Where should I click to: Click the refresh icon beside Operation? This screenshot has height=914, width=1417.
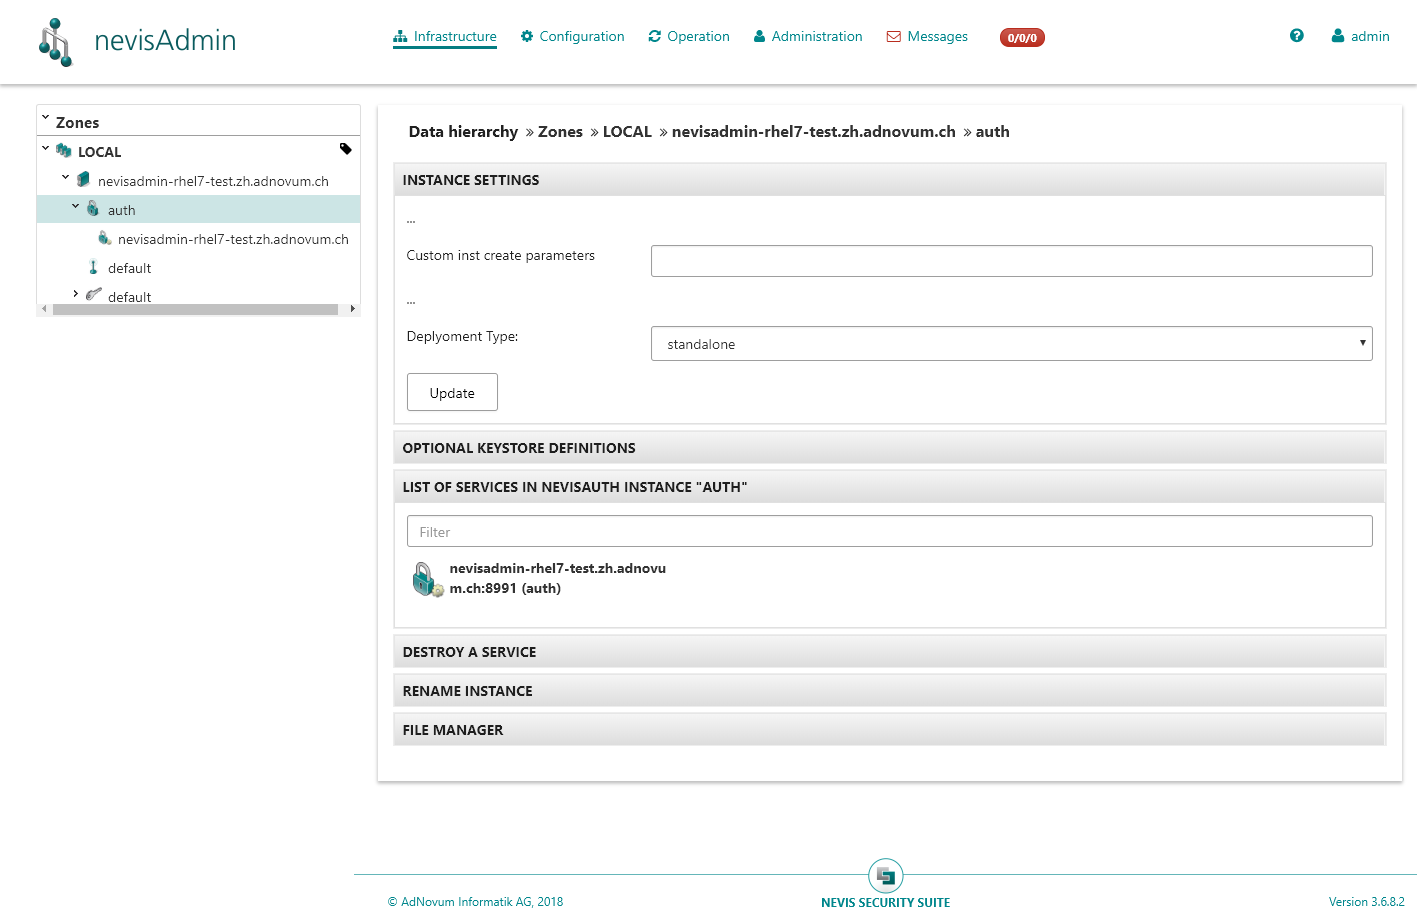[x=655, y=36]
